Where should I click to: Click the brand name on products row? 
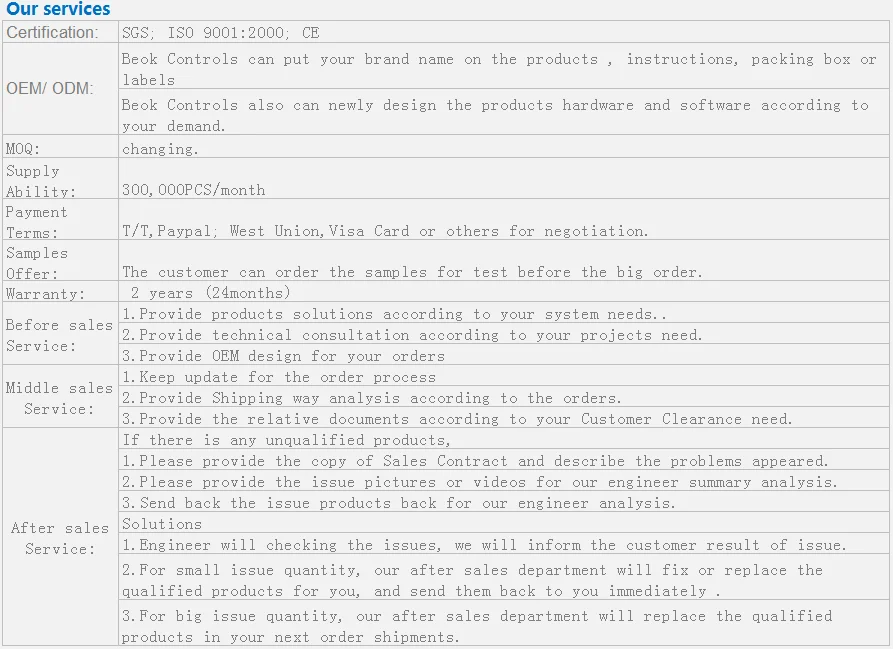(503, 66)
